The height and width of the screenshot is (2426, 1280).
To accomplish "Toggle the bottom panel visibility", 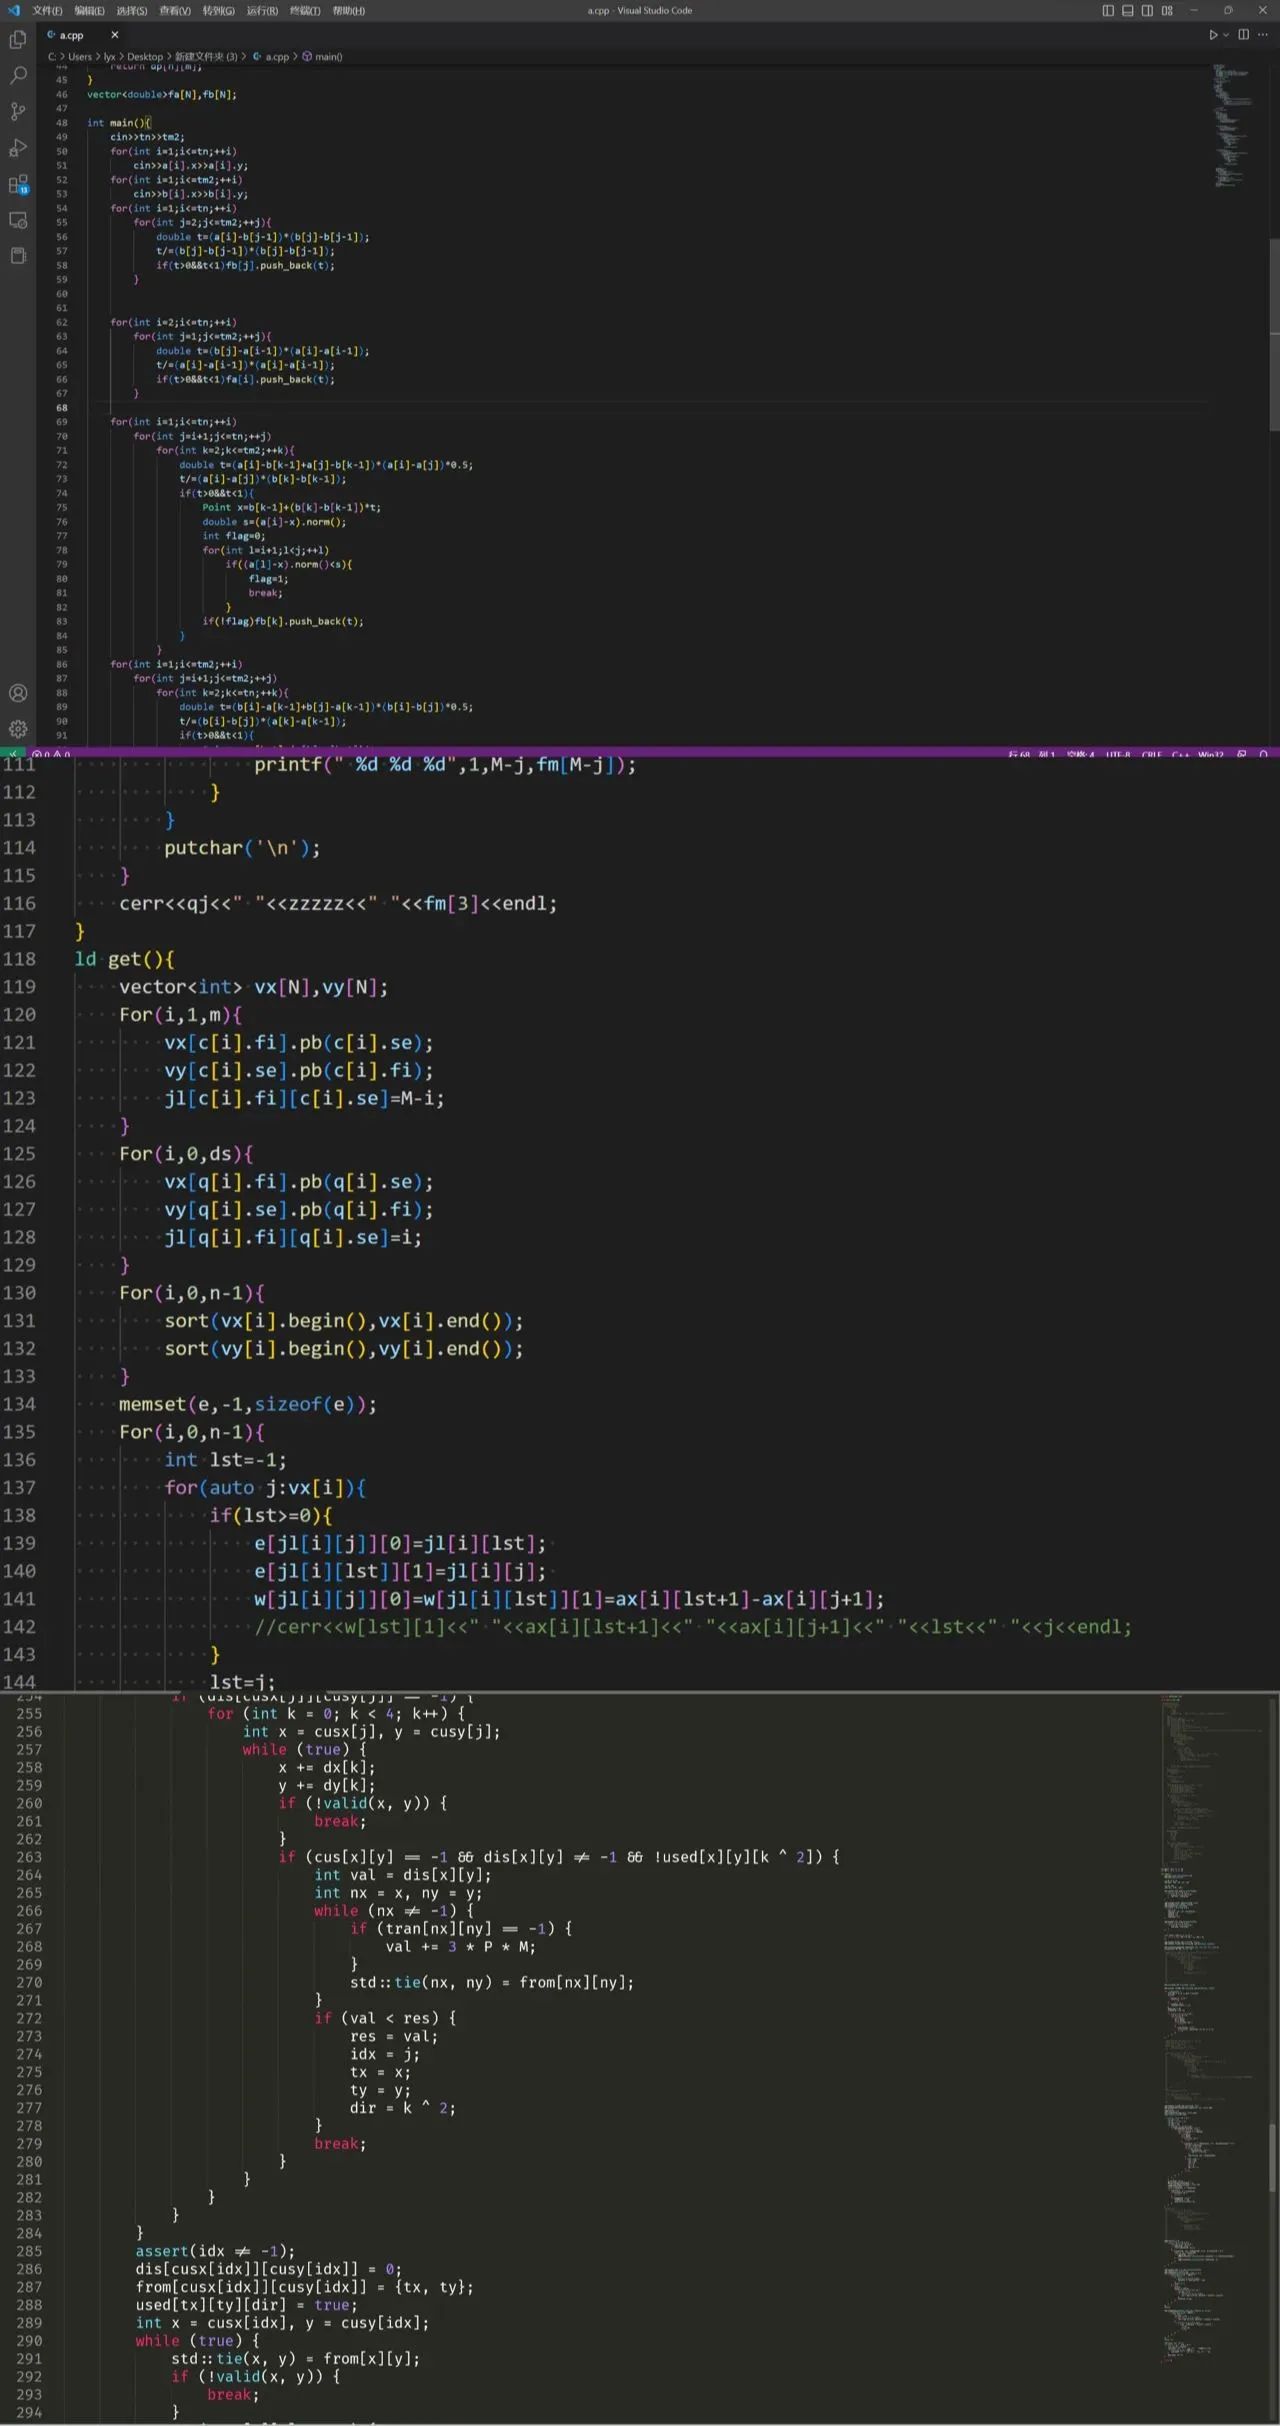I will (1128, 11).
